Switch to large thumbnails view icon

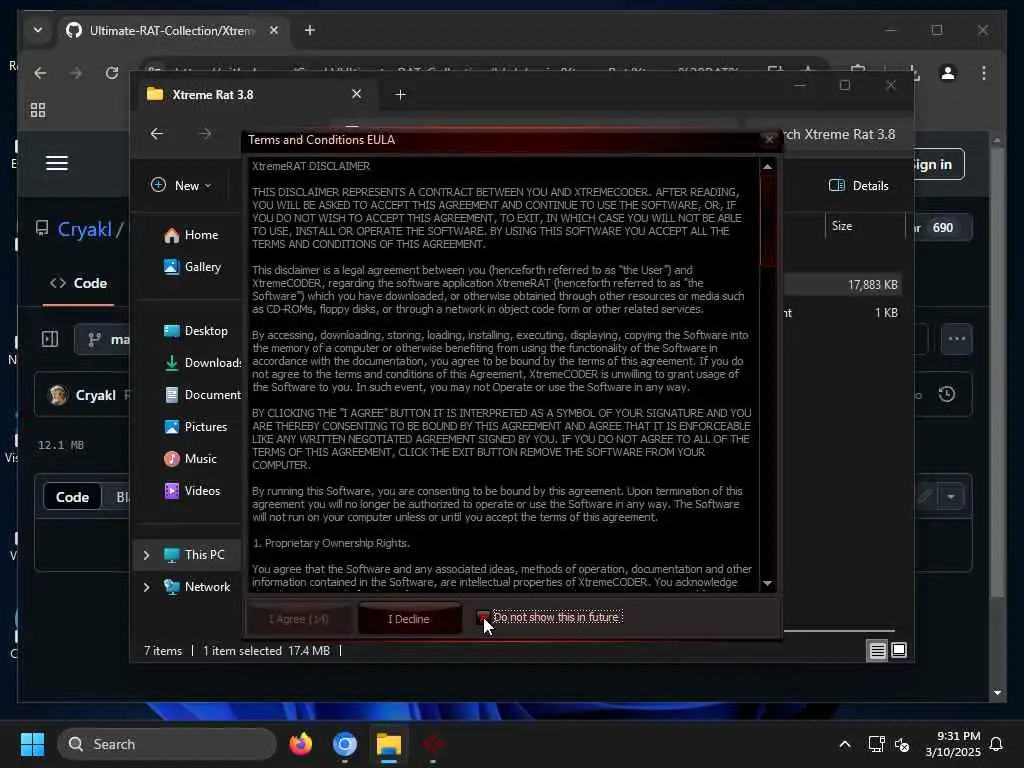click(899, 650)
